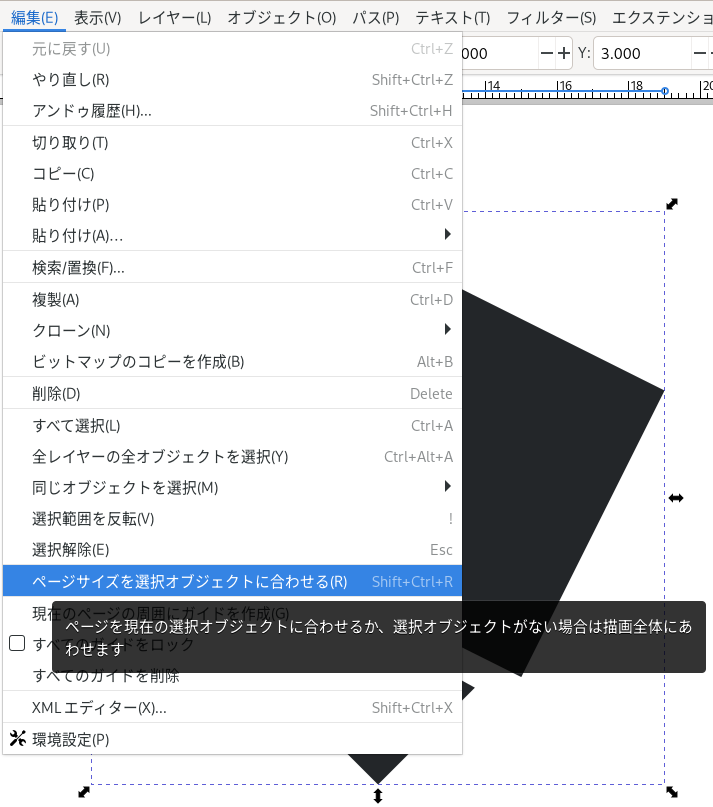The width and height of the screenshot is (713, 807).
Task: Click top-right corner scale handle
Action: click(672, 204)
